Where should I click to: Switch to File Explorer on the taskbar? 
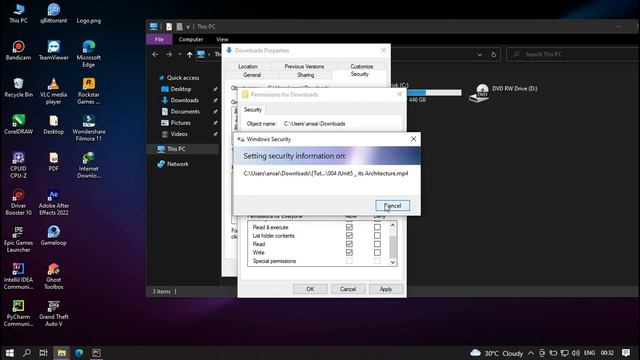62,353
